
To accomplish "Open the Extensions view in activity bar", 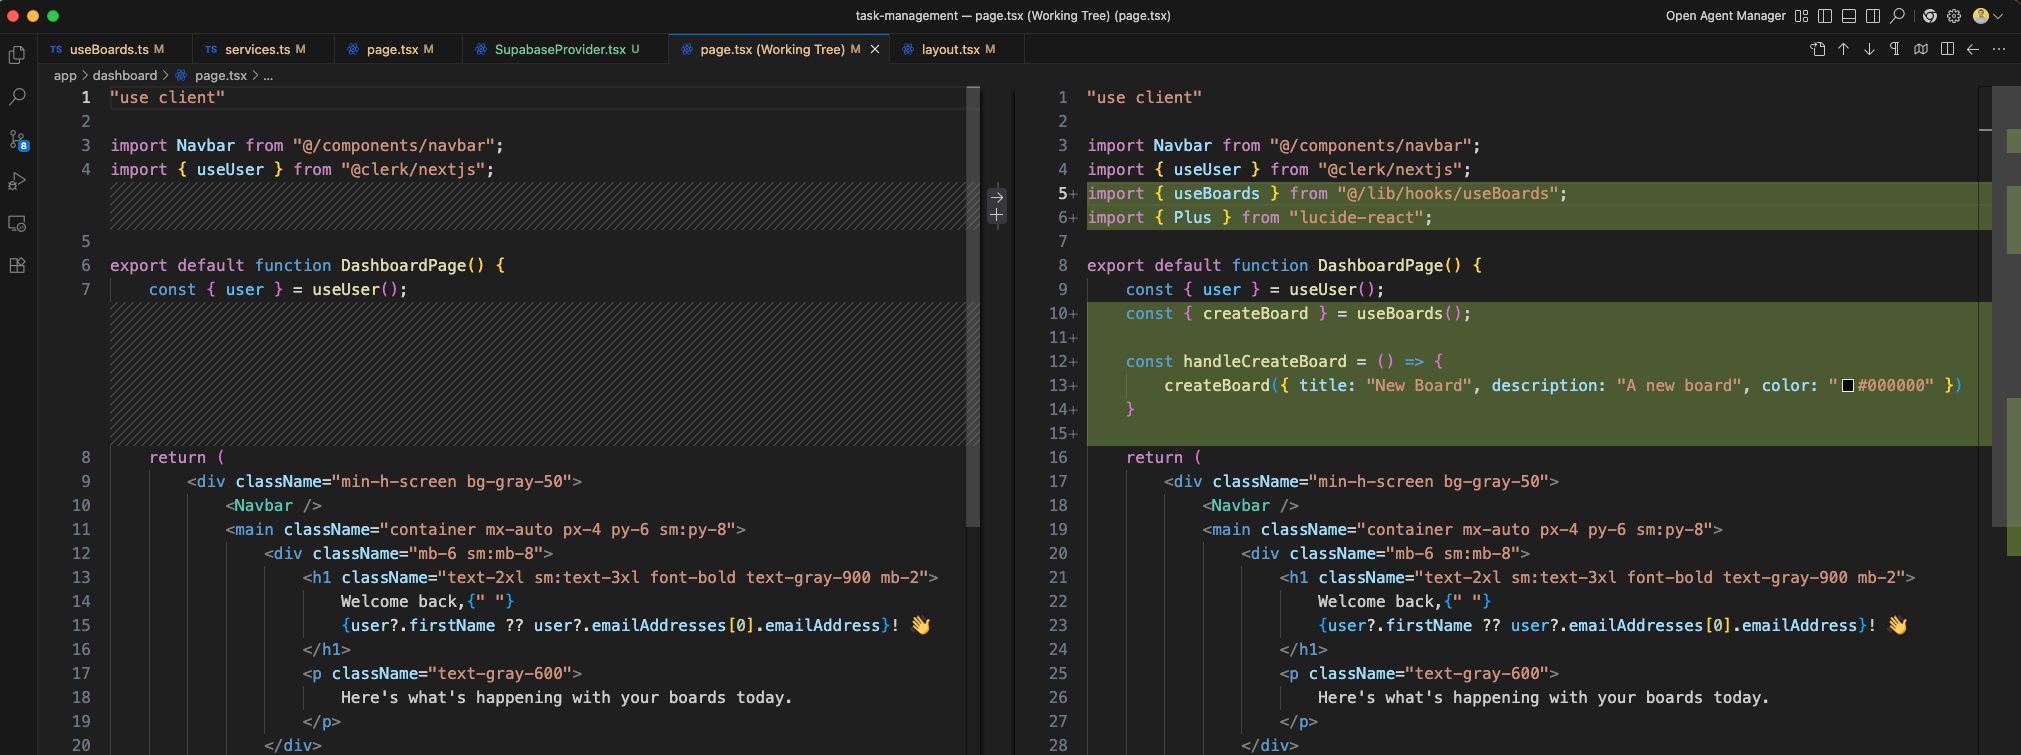I will (17, 266).
